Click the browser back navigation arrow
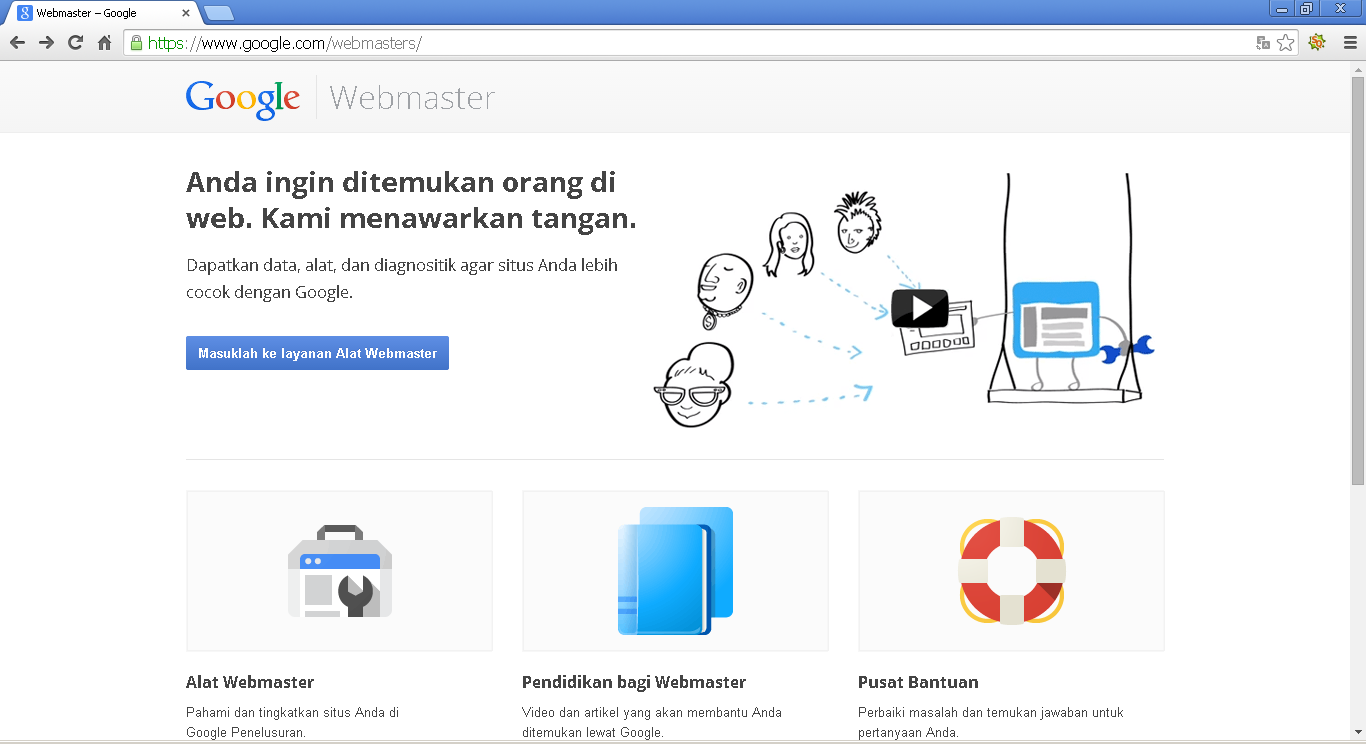The height and width of the screenshot is (744, 1366). [17, 42]
